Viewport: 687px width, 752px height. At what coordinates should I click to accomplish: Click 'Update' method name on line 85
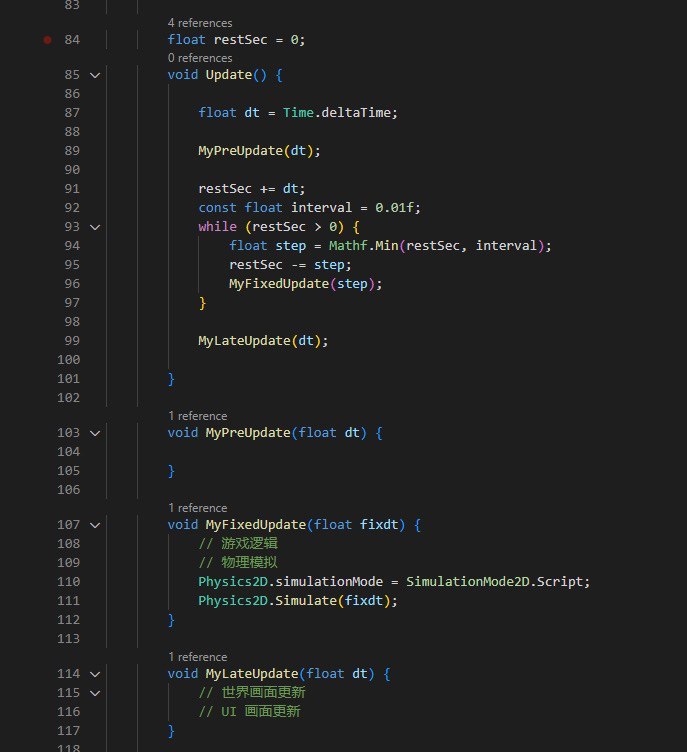pos(229,75)
